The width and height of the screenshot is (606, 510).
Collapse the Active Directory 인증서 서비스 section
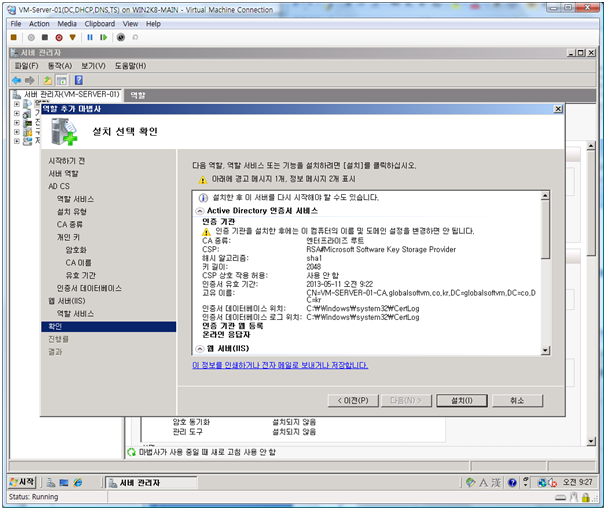coord(200,211)
